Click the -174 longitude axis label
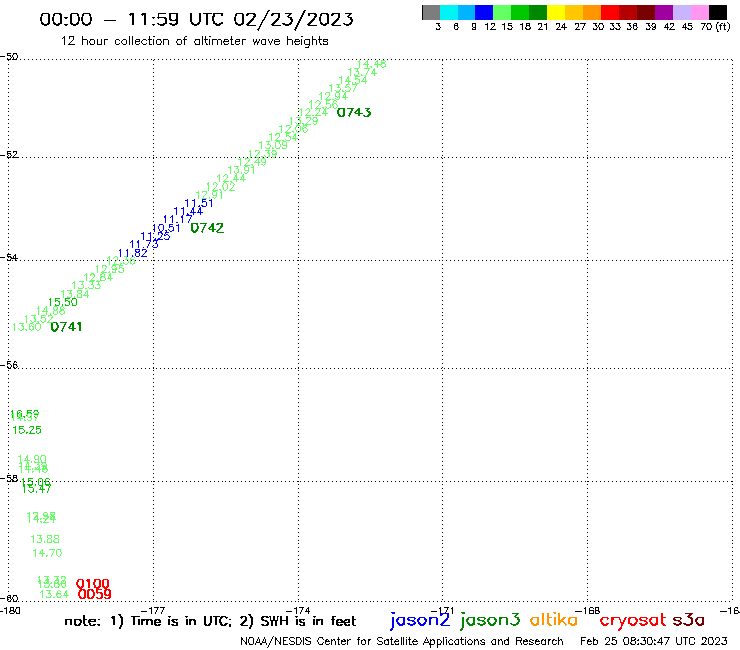 point(298,611)
